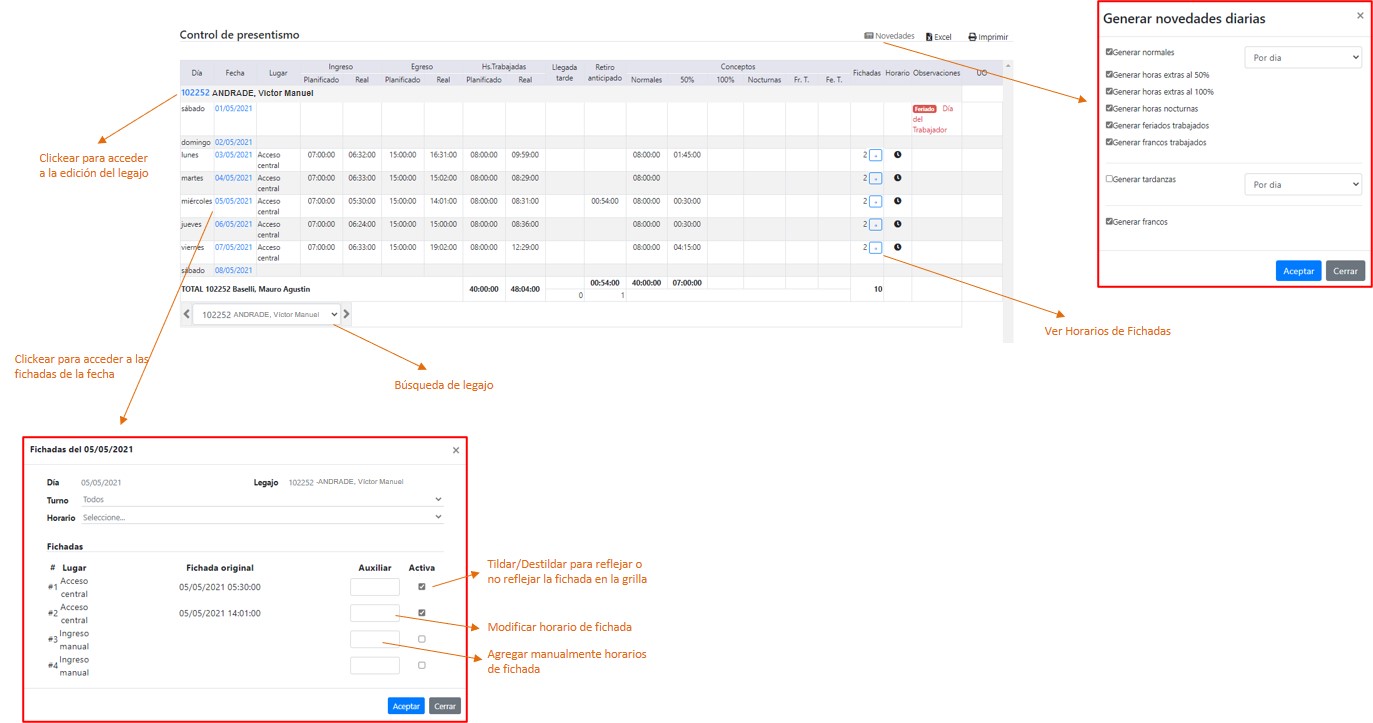Expand the Turno dropdown showing Todos
Image resolution: width=1373 pixels, height=723 pixels.
click(x=262, y=499)
